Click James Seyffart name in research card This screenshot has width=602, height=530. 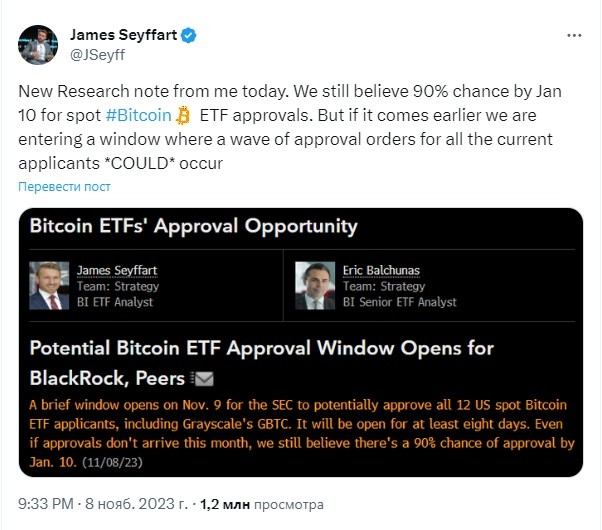pyautogui.click(x=117, y=270)
